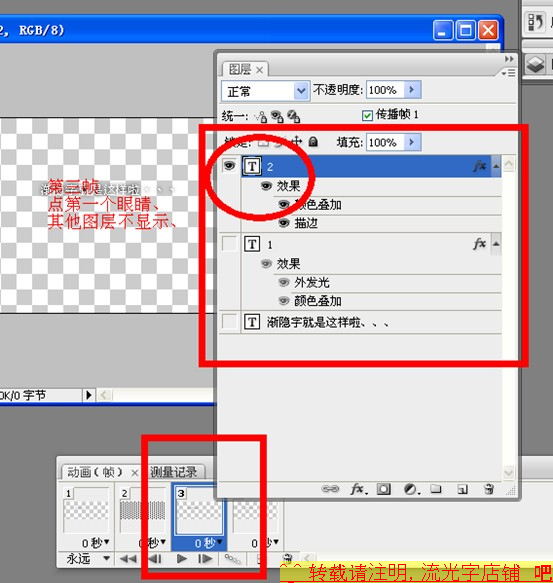The image size is (553, 583).
Task: Open the add layer style fx button at panel bottom
Action: [359, 489]
